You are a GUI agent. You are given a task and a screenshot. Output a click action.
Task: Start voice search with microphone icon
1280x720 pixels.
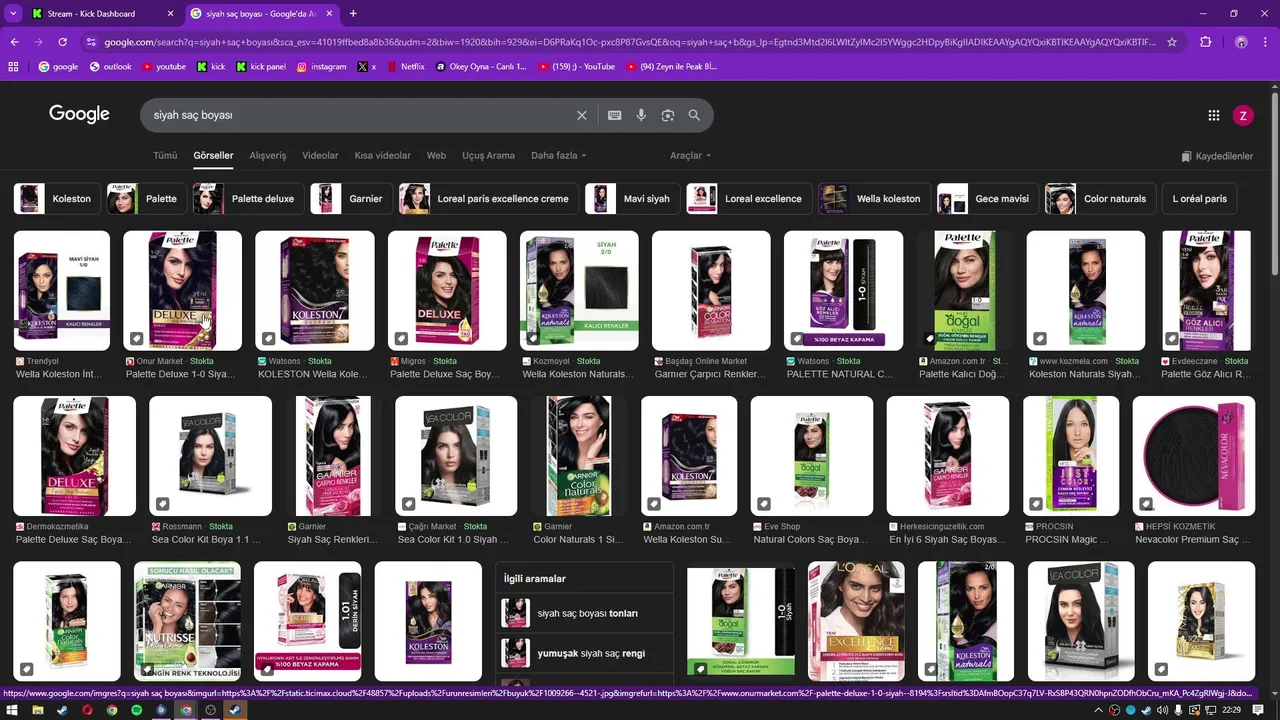click(x=641, y=115)
